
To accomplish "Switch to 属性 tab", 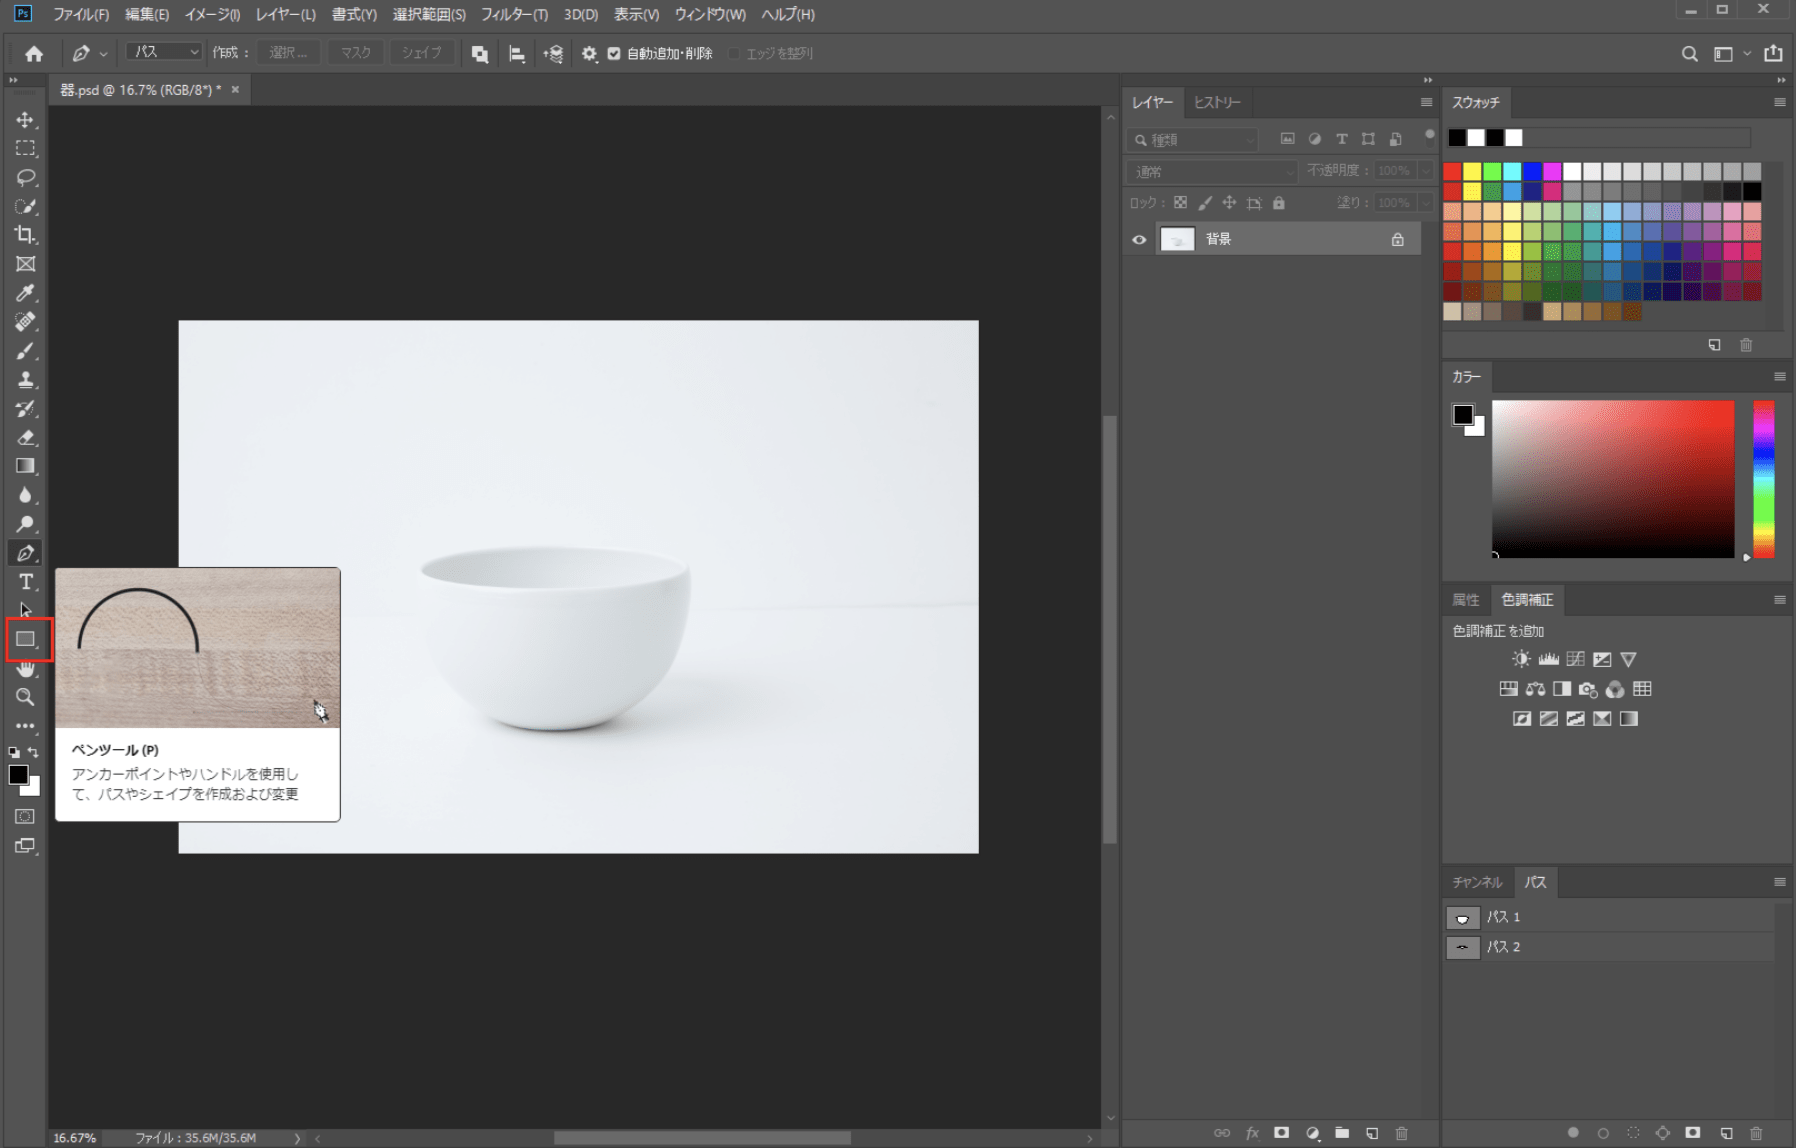I will point(1465,600).
